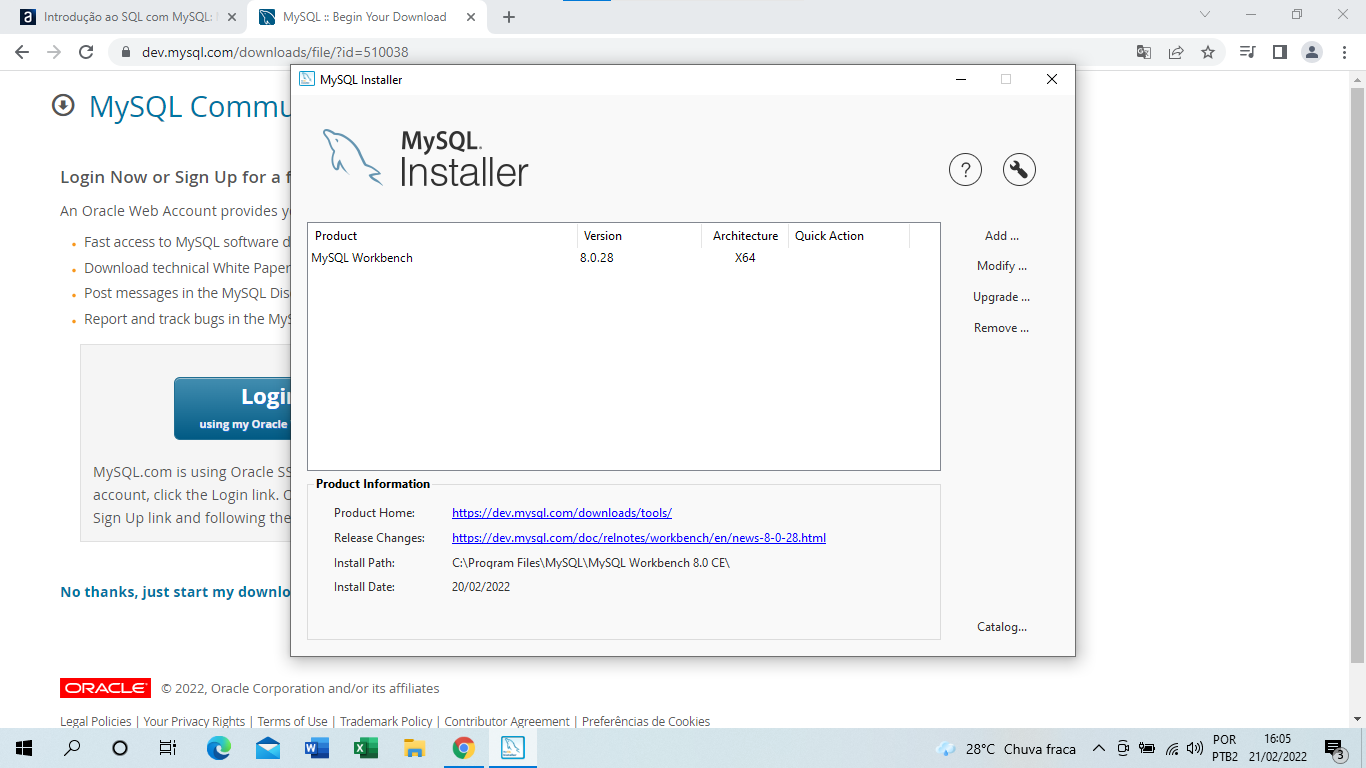Image resolution: width=1366 pixels, height=768 pixels.
Task: Open Excel from the taskbar
Action: tap(365, 748)
